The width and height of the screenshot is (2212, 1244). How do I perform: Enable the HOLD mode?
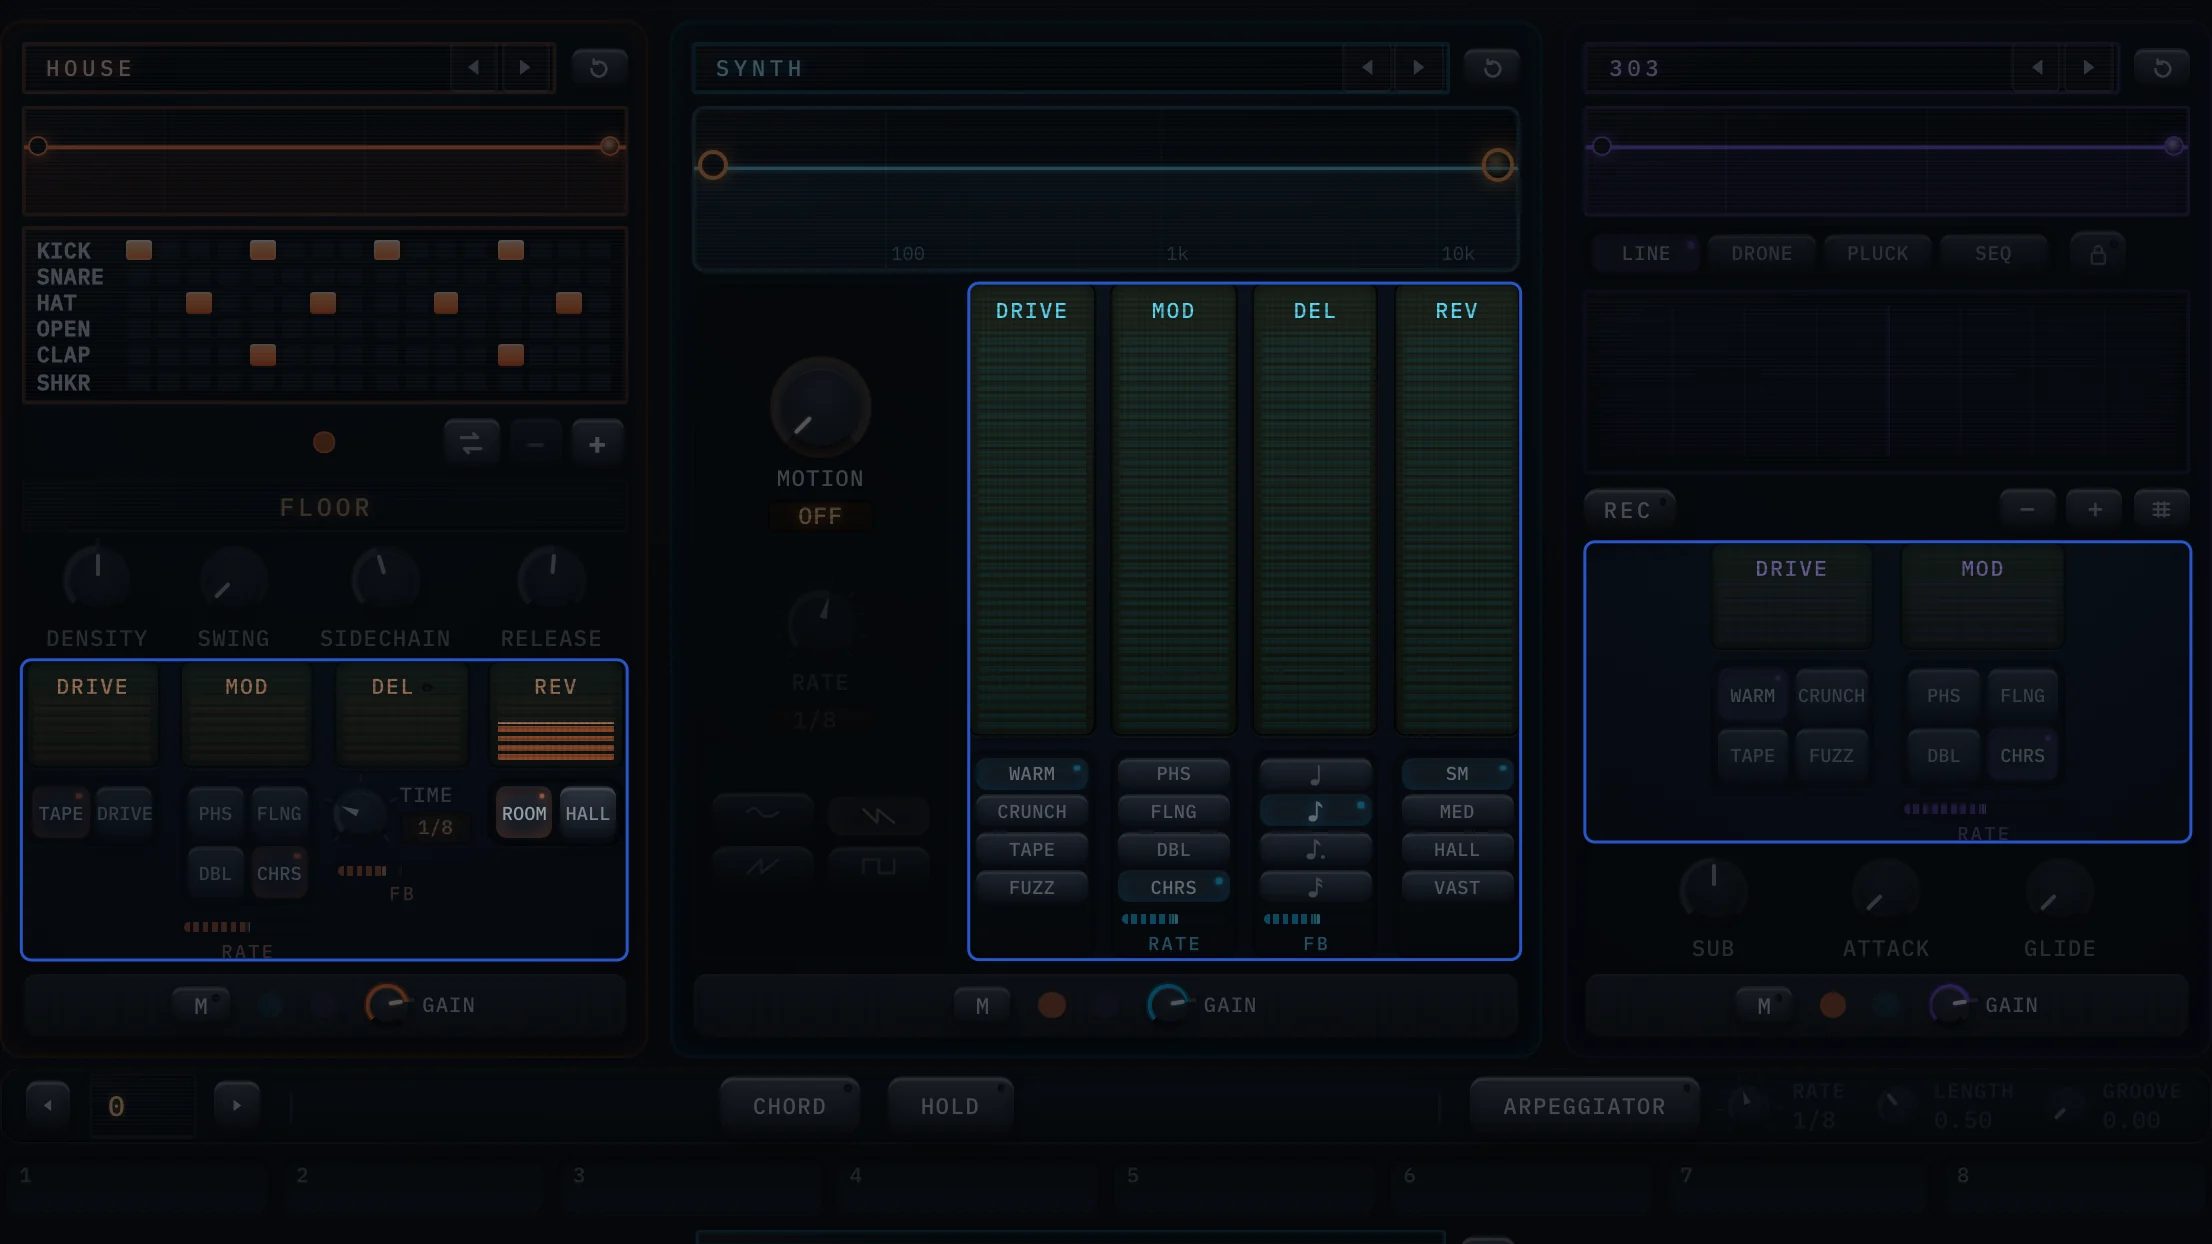point(950,1106)
